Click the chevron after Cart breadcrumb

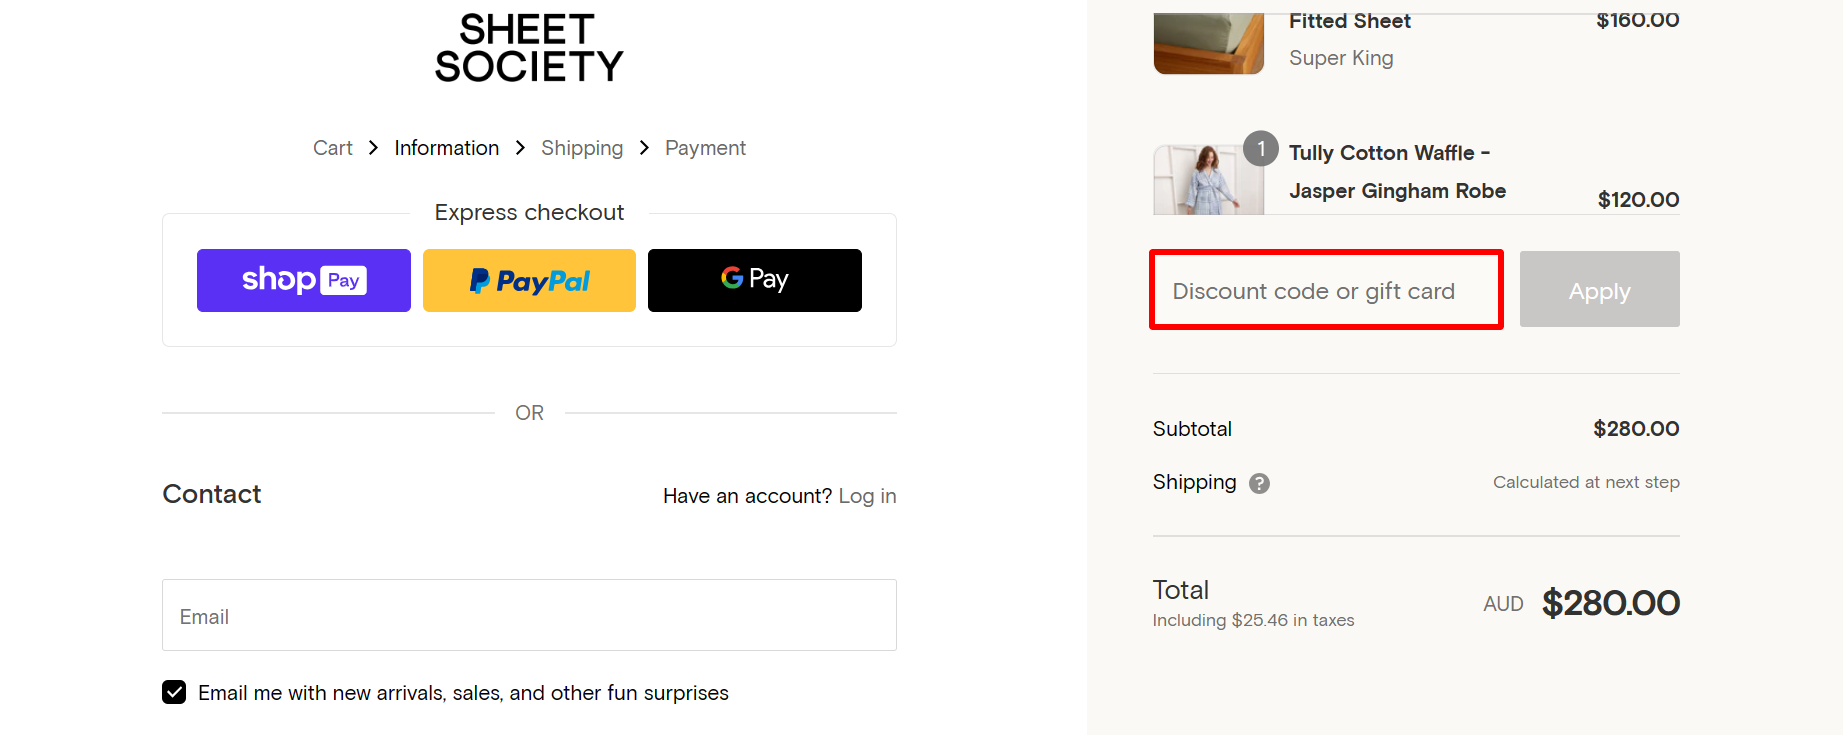pos(372,147)
